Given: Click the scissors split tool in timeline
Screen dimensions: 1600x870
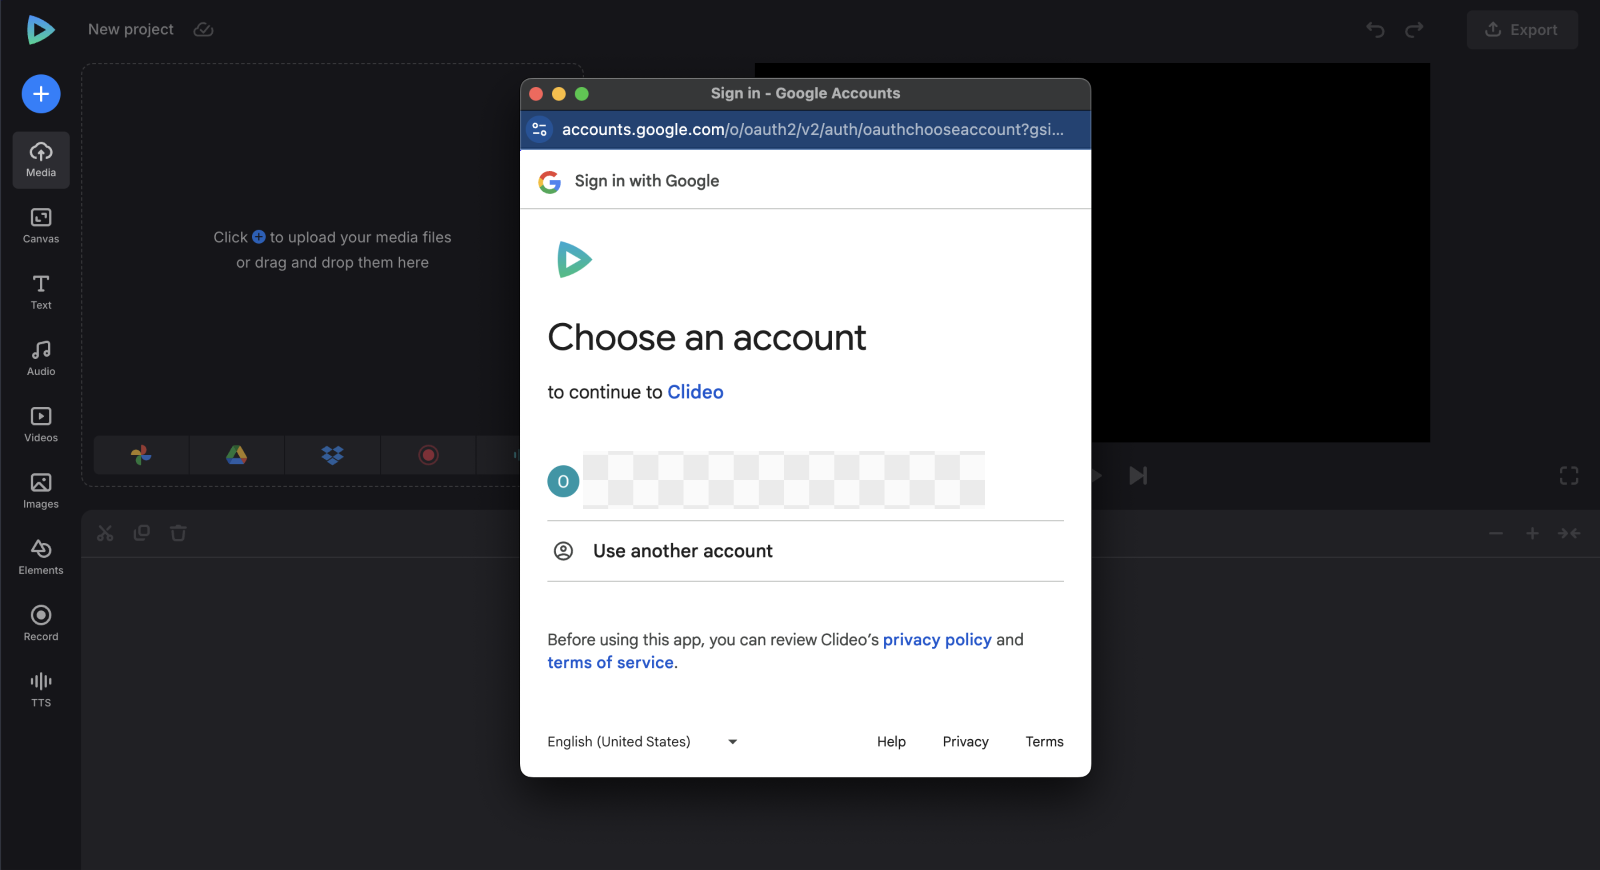Looking at the screenshot, I should pyautogui.click(x=105, y=533).
